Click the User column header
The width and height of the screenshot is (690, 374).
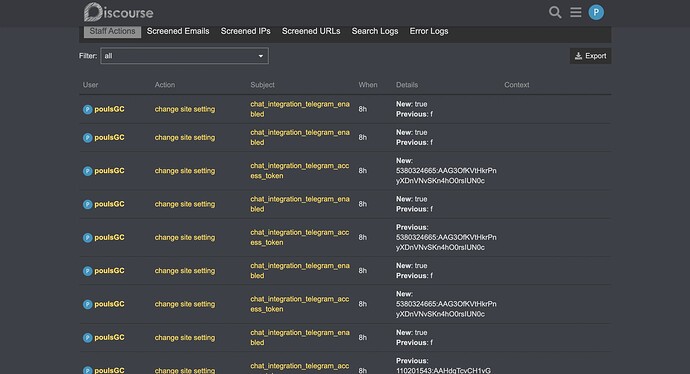click(91, 85)
